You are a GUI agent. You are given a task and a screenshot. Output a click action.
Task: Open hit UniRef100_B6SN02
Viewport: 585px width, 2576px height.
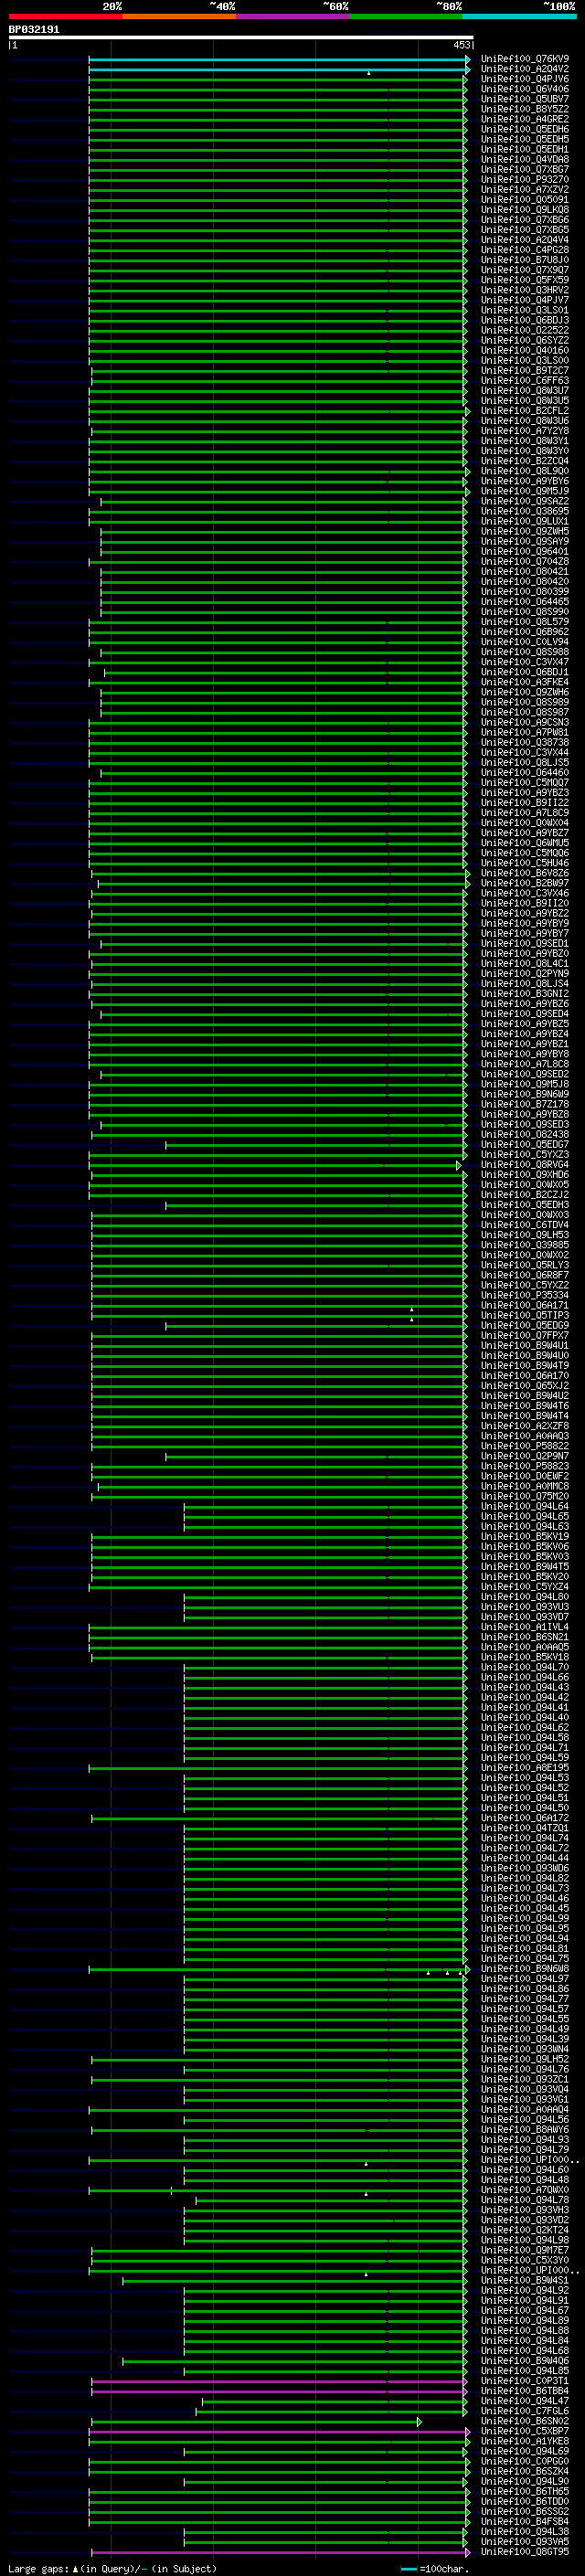pos(525,2421)
